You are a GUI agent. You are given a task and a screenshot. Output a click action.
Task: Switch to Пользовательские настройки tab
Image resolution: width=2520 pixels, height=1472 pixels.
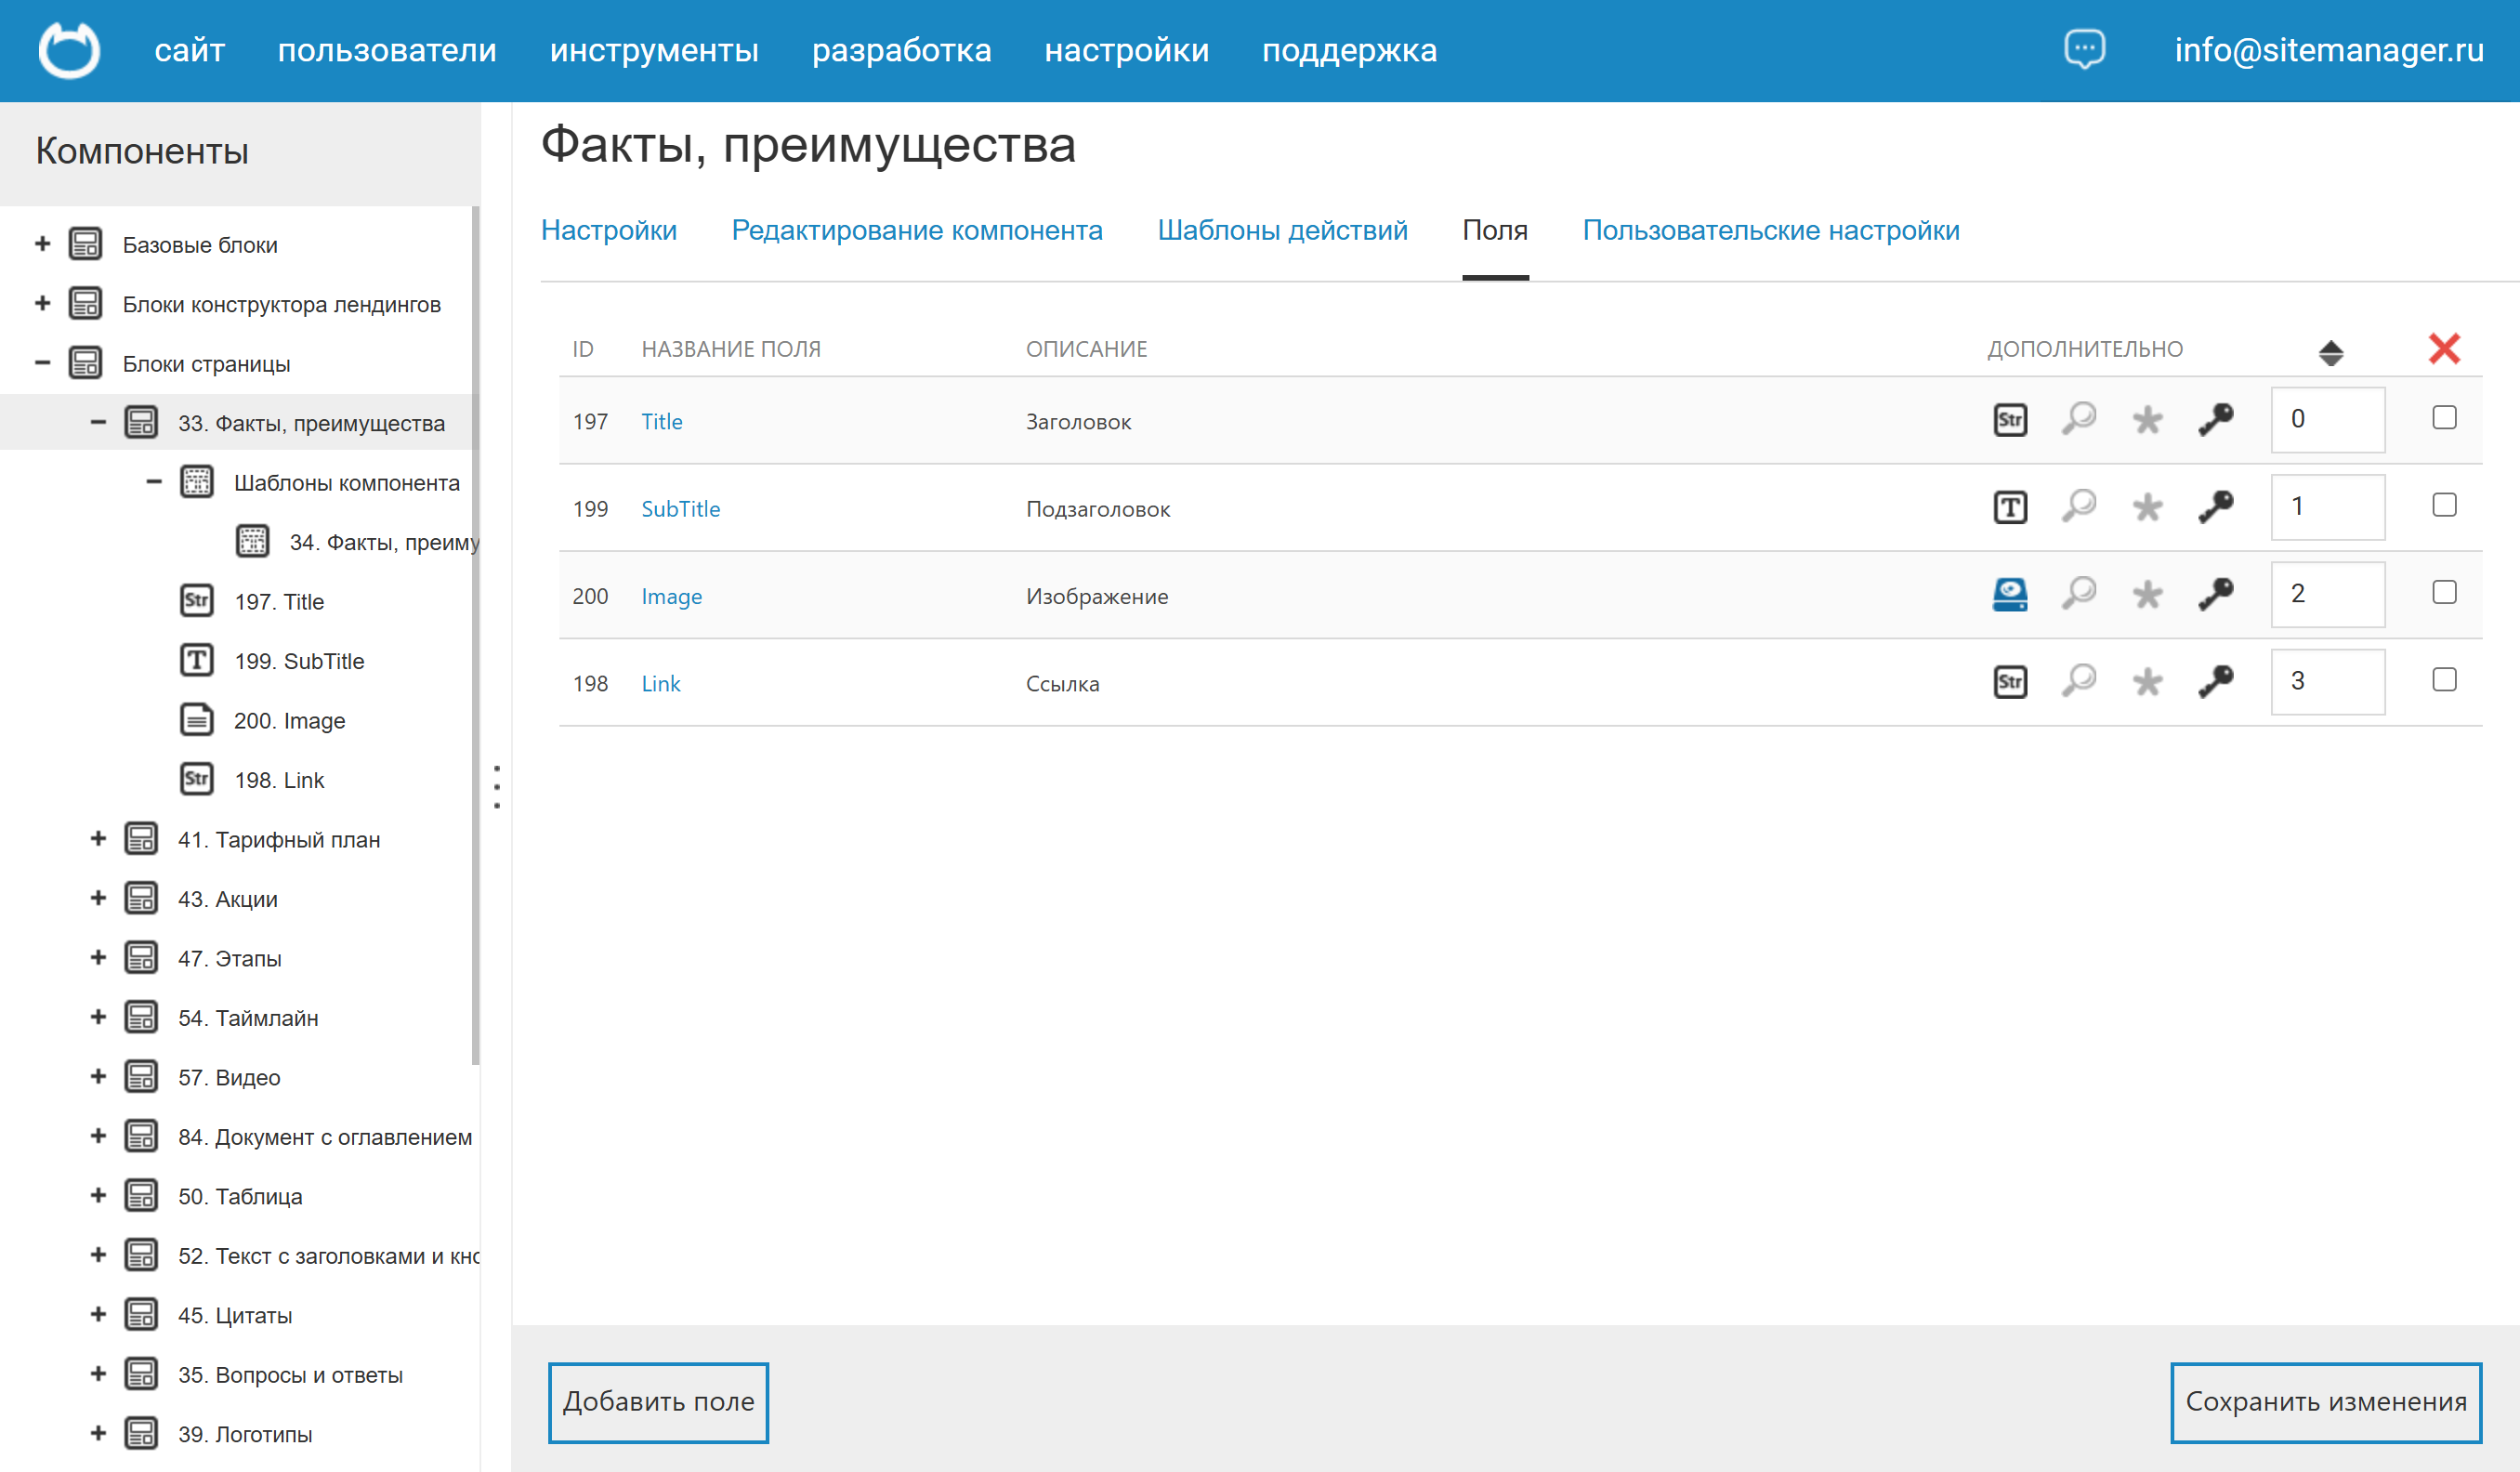(x=1771, y=230)
